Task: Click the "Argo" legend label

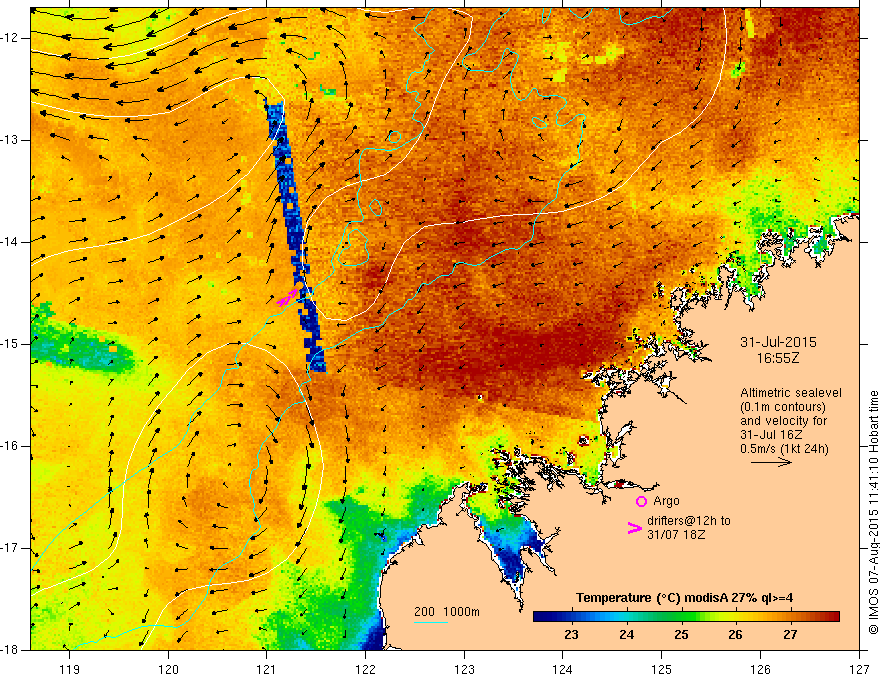Action: pos(666,501)
